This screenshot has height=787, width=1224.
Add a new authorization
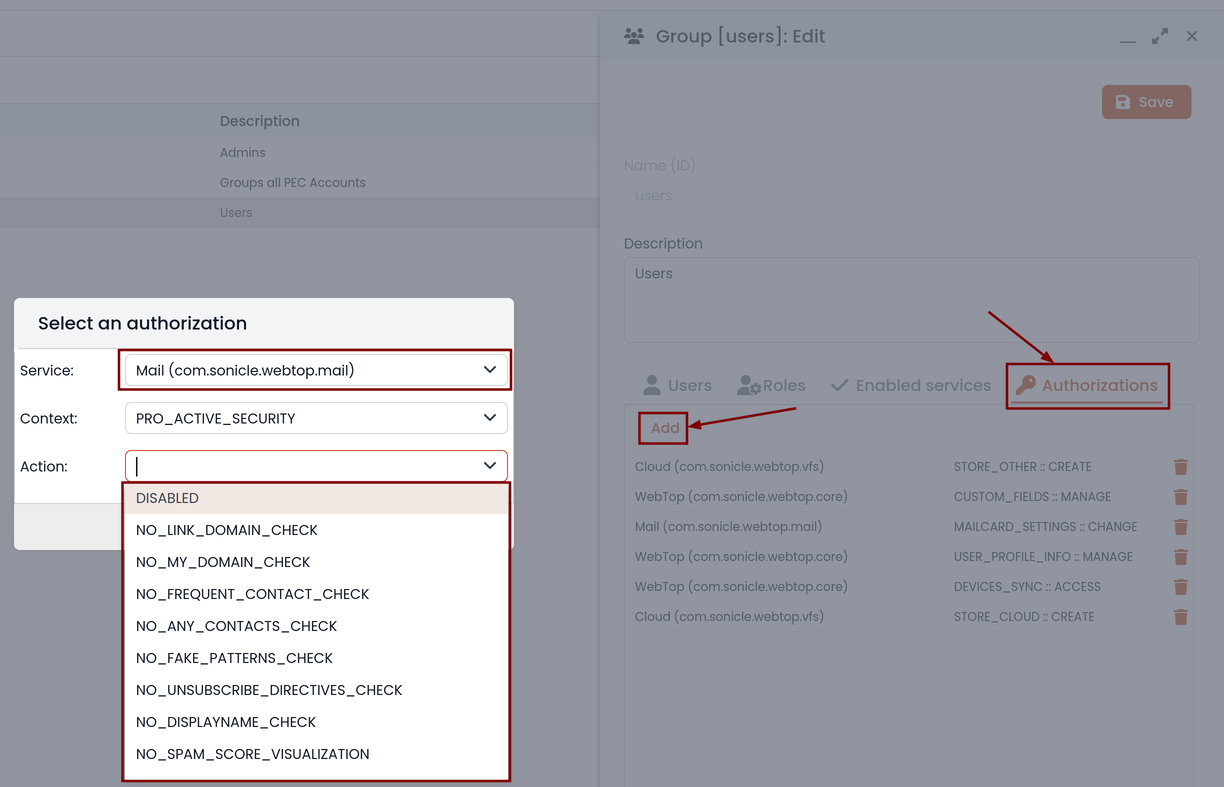(664, 428)
